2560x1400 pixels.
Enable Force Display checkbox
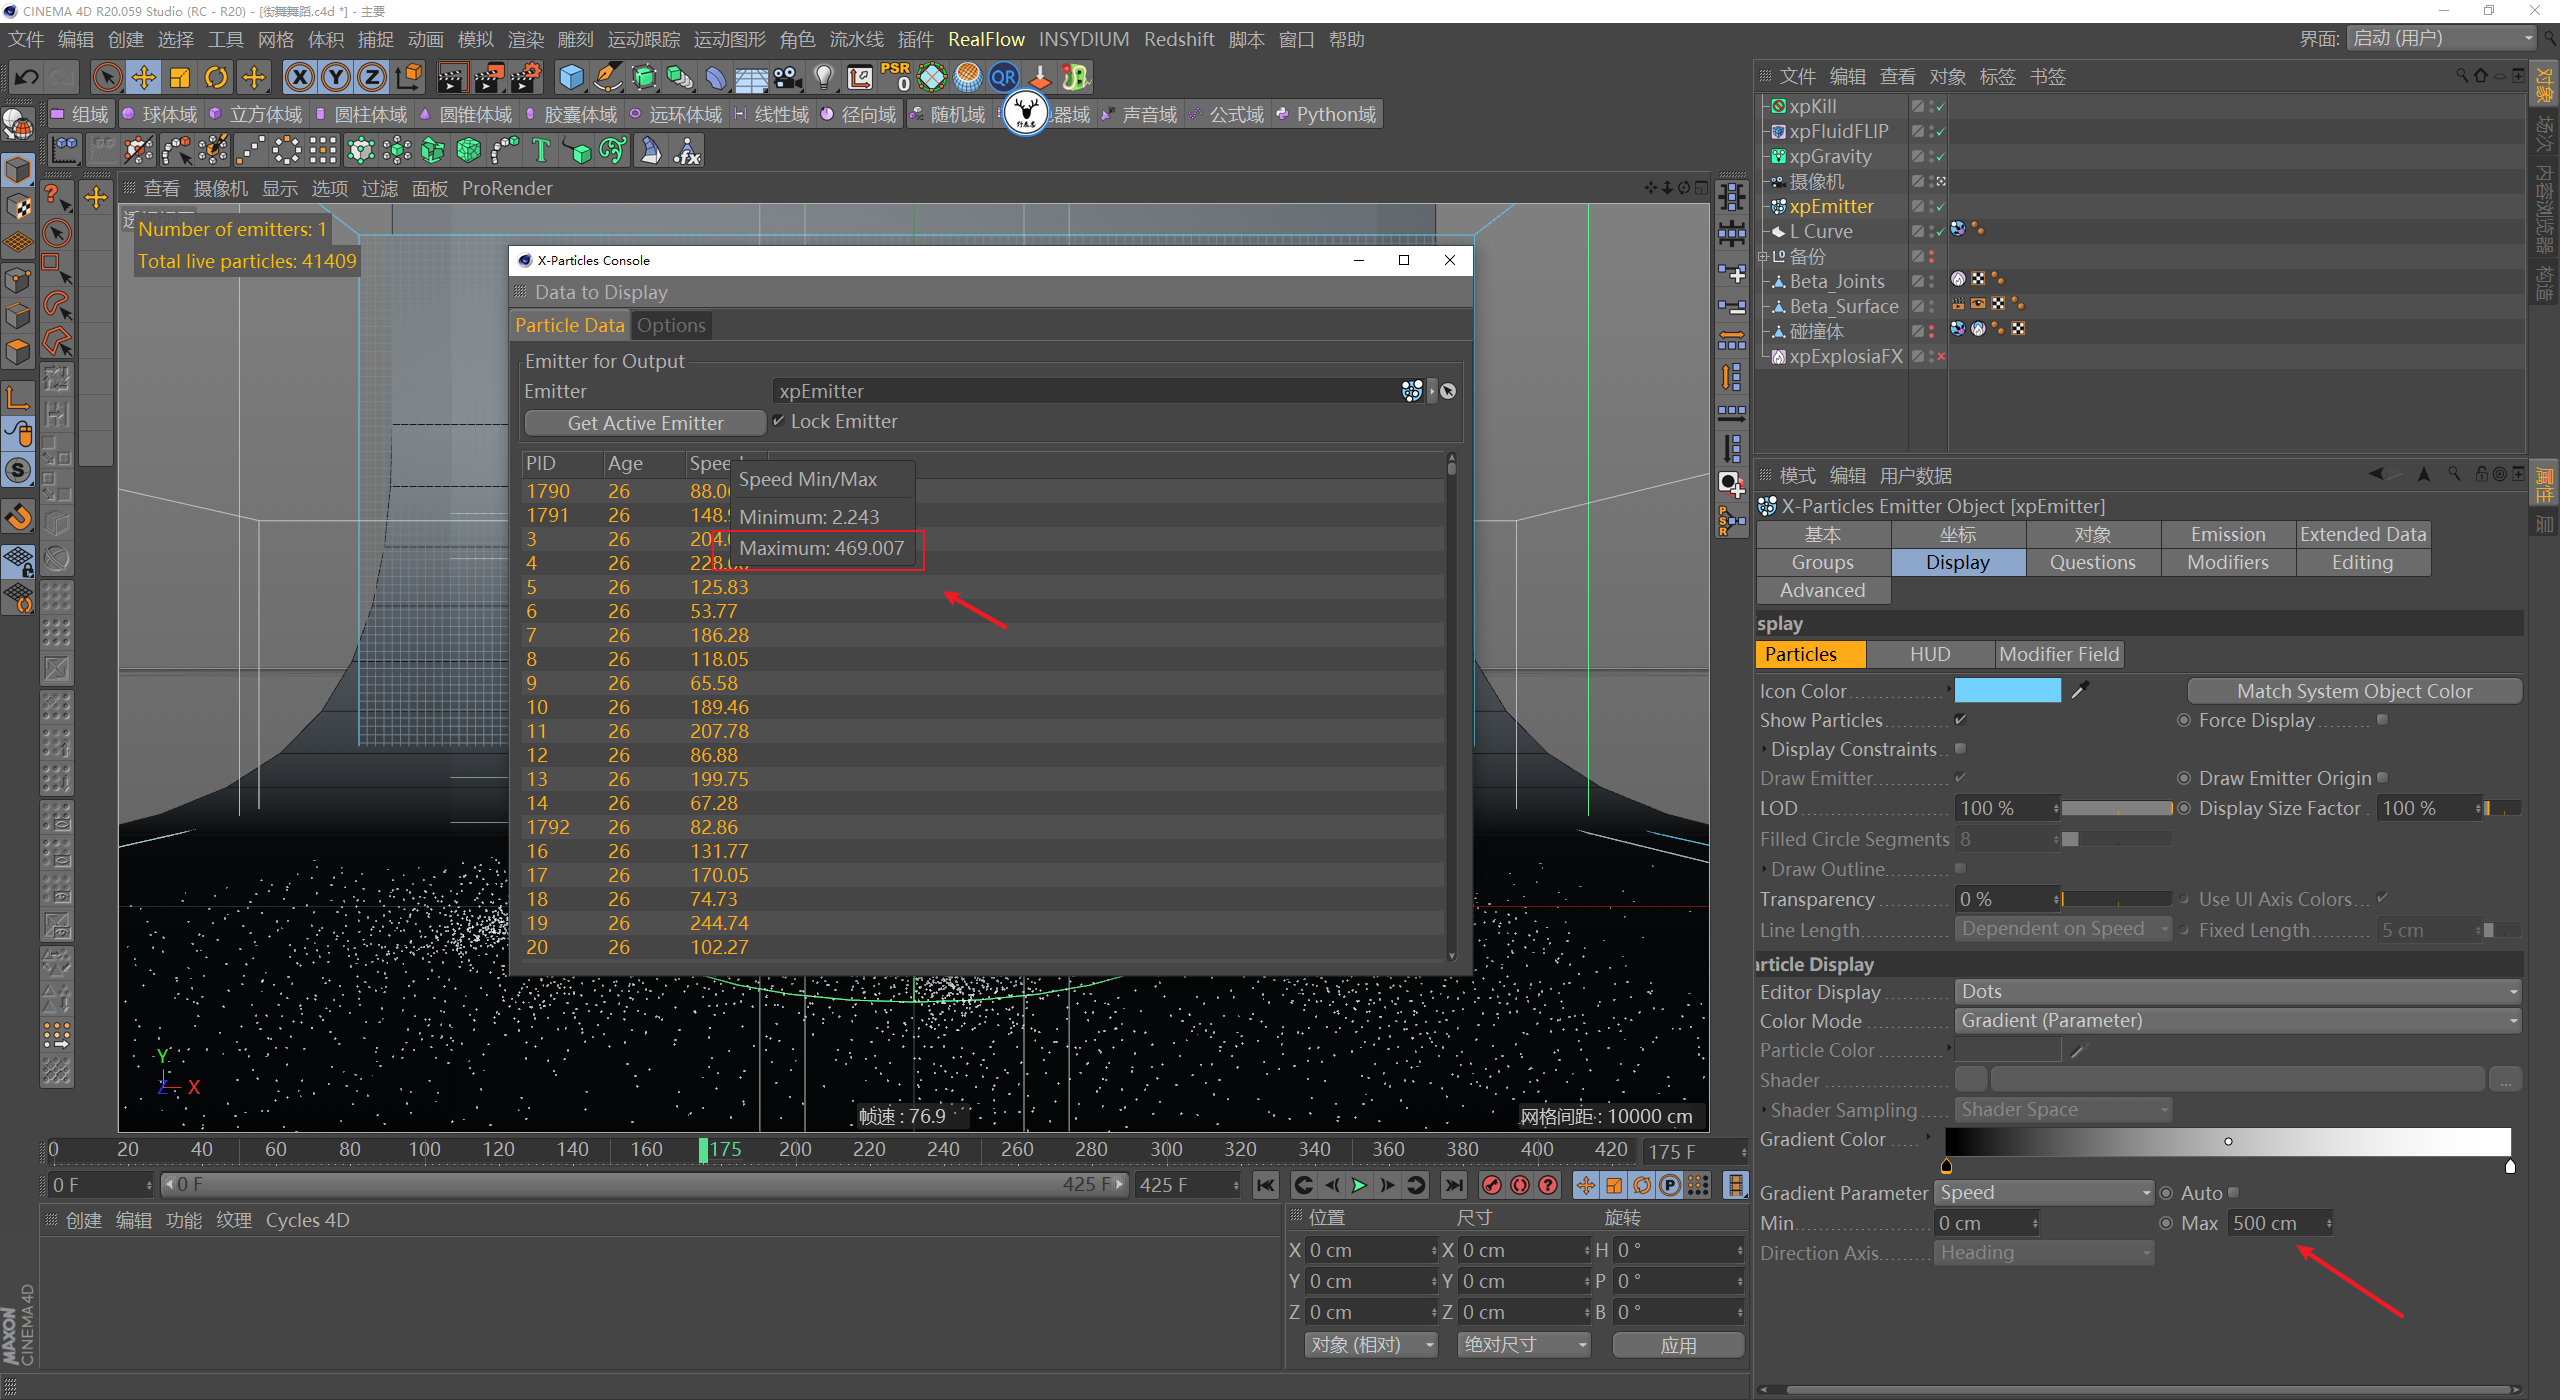[2382, 719]
